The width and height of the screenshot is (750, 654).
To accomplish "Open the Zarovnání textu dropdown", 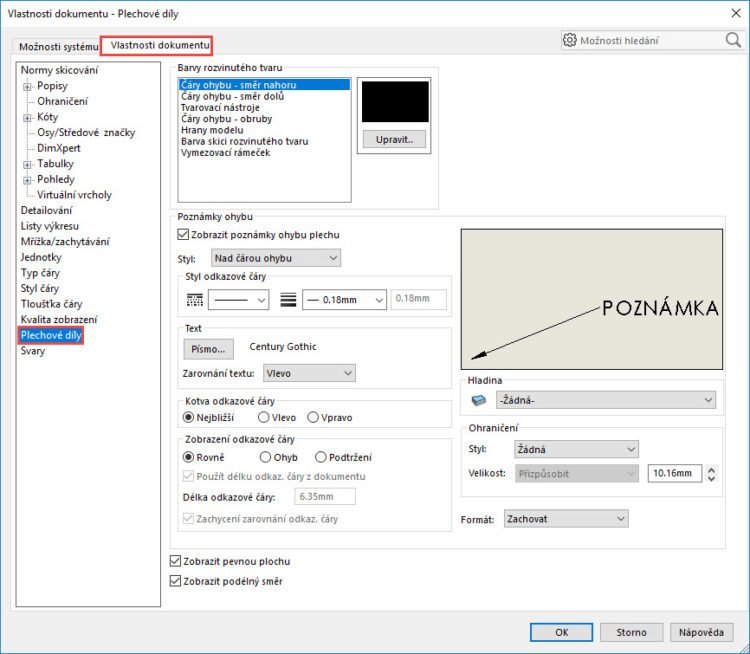I will pos(310,373).
